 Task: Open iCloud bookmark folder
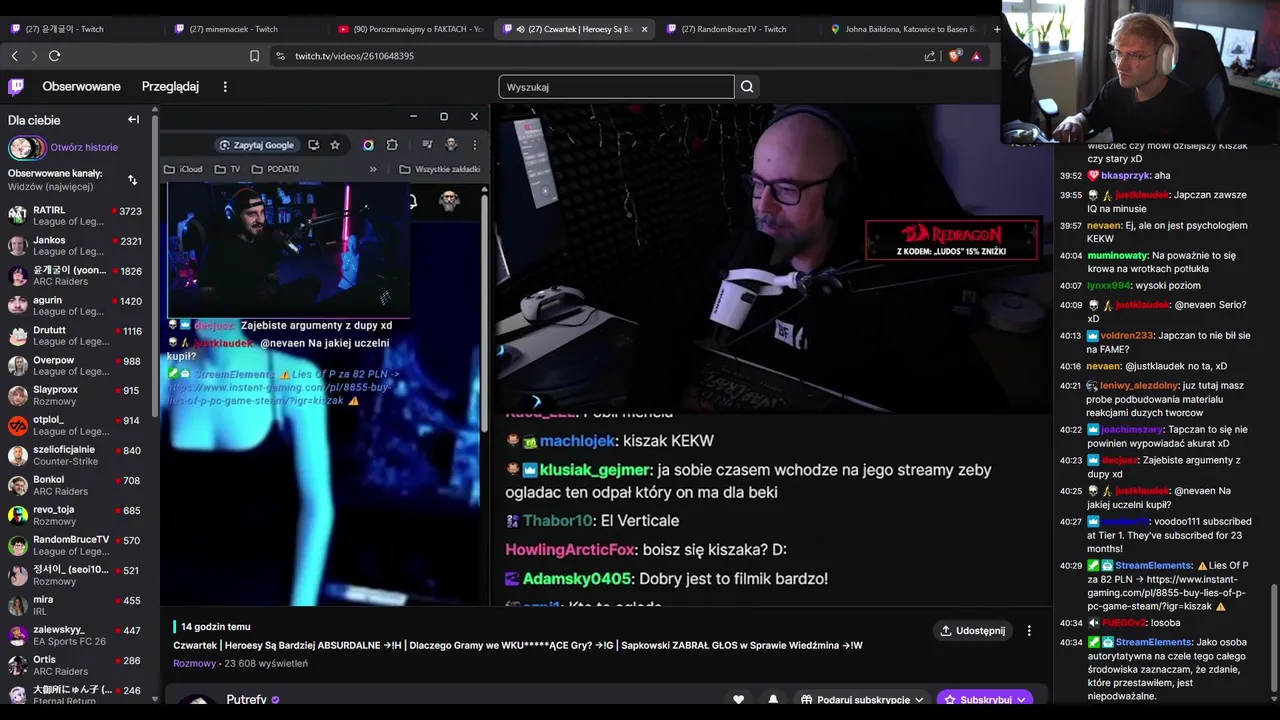click(x=183, y=169)
